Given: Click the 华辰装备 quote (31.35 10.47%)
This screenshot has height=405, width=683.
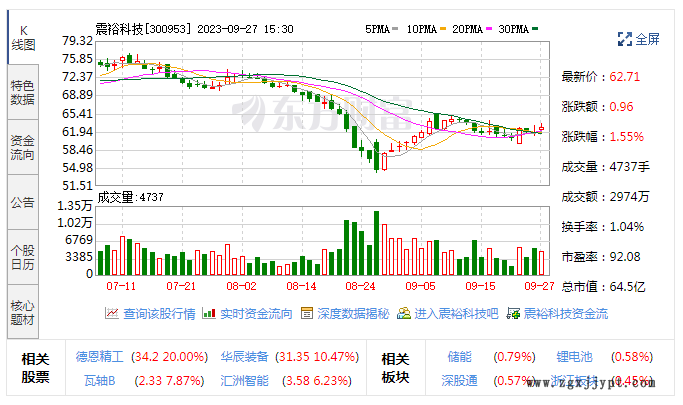Looking at the screenshot, I should pos(317,357).
